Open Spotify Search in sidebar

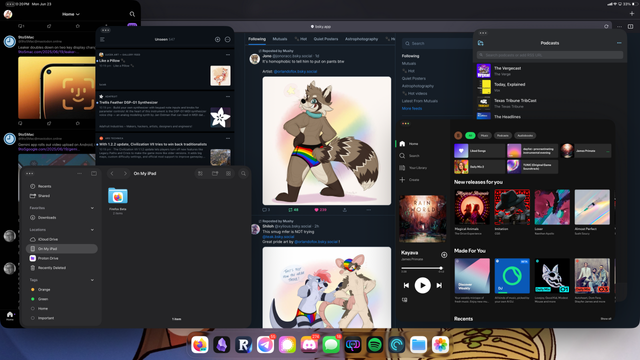pos(409,156)
